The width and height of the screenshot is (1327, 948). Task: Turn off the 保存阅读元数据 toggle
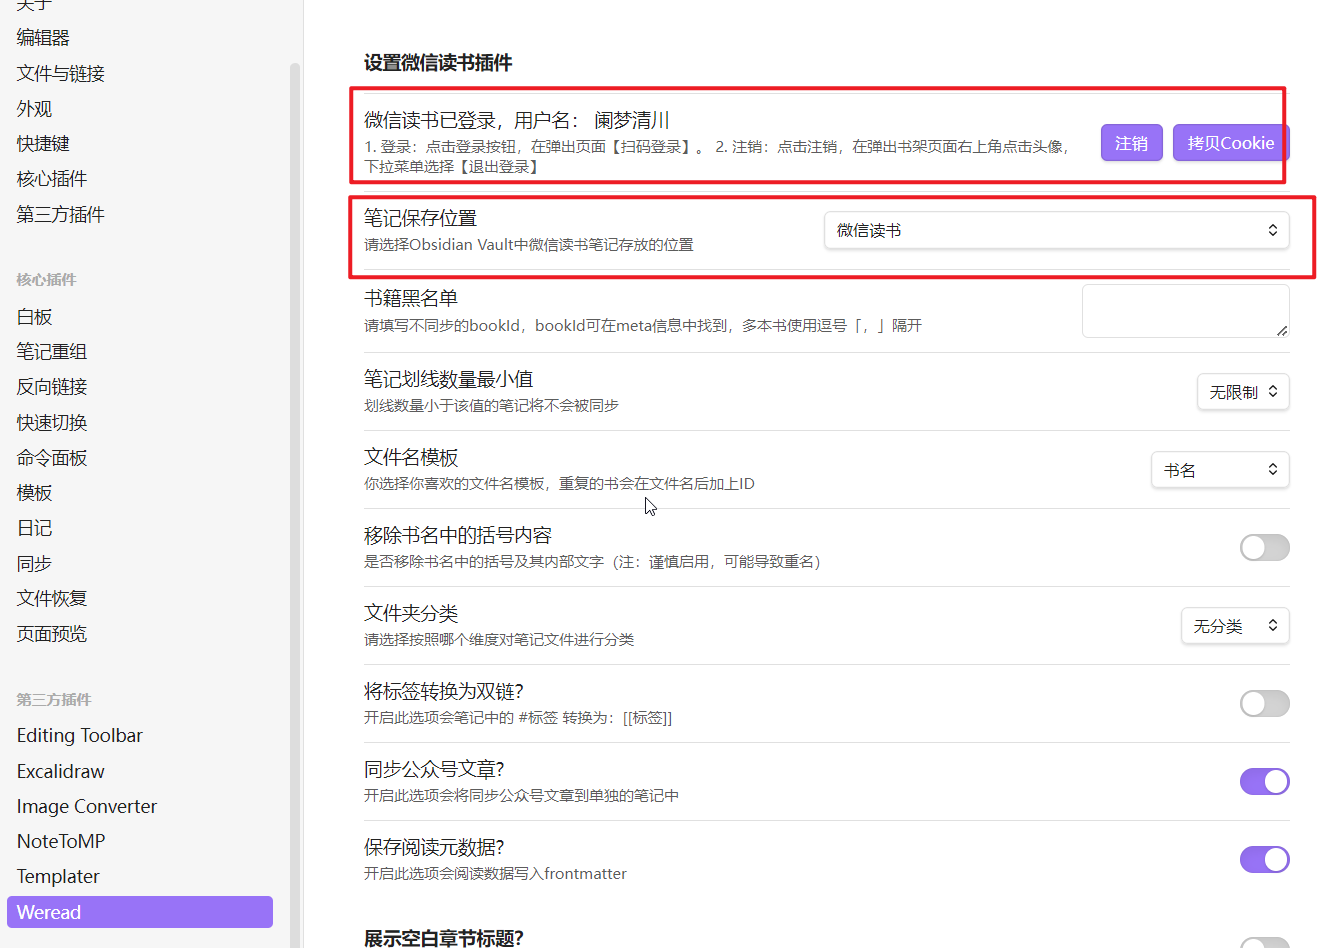pyautogui.click(x=1265, y=860)
